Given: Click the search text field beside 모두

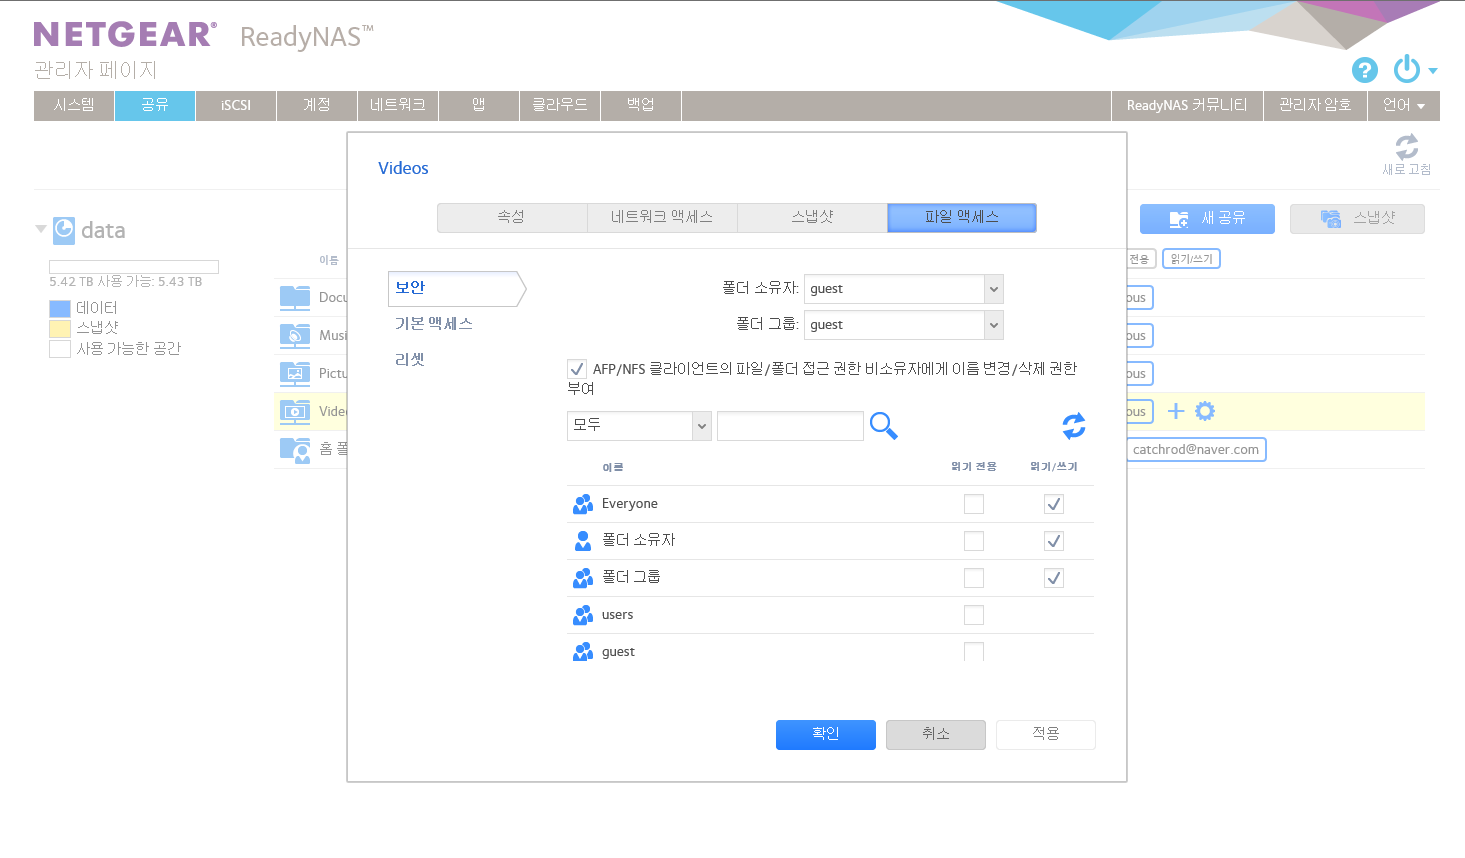Looking at the screenshot, I should coord(790,425).
